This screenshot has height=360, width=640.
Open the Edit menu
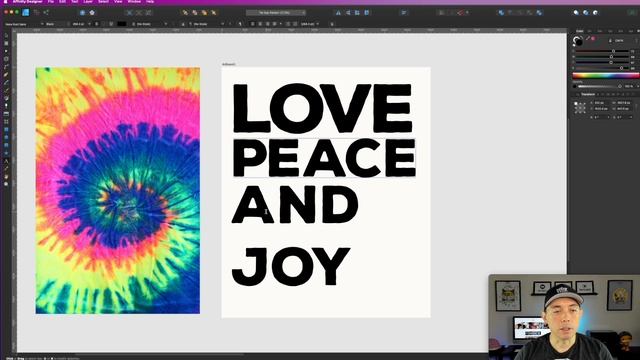tap(62, 2)
